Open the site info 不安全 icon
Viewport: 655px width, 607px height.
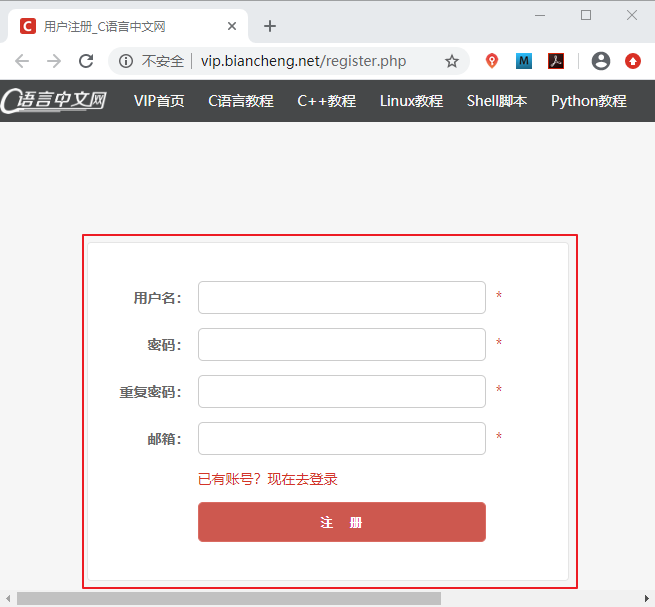[x=126, y=61]
